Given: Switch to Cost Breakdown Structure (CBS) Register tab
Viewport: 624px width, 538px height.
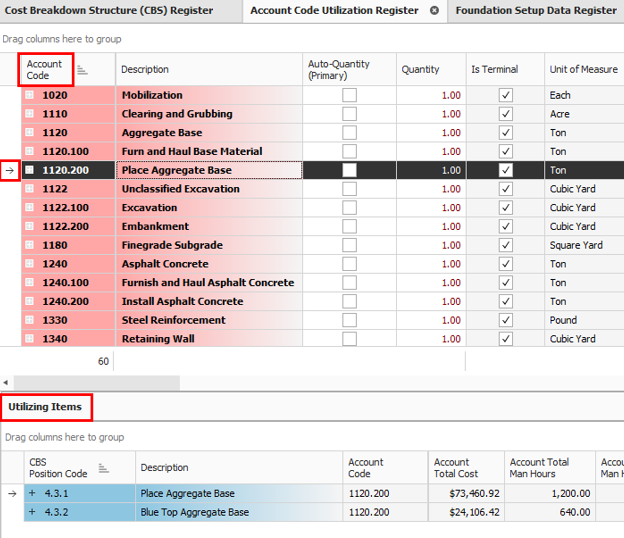Looking at the screenshot, I should [x=108, y=10].
